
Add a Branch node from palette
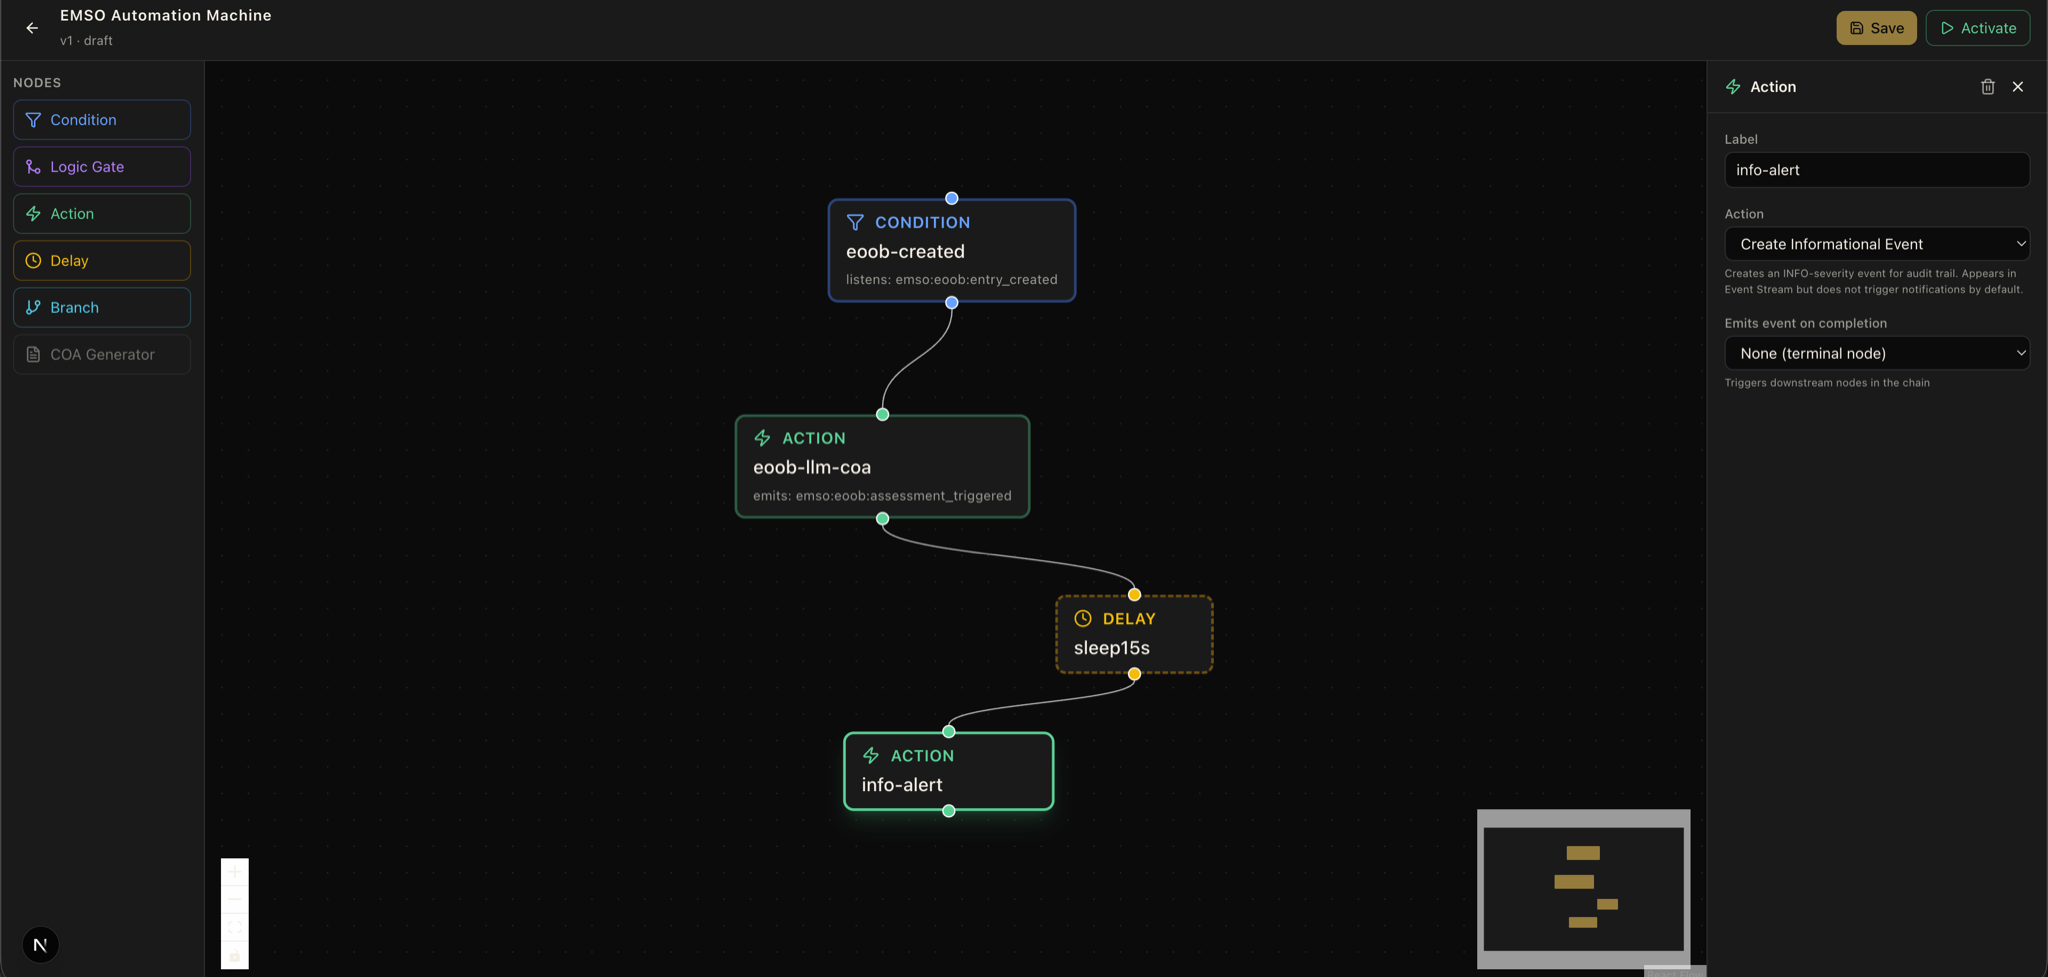(x=102, y=308)
